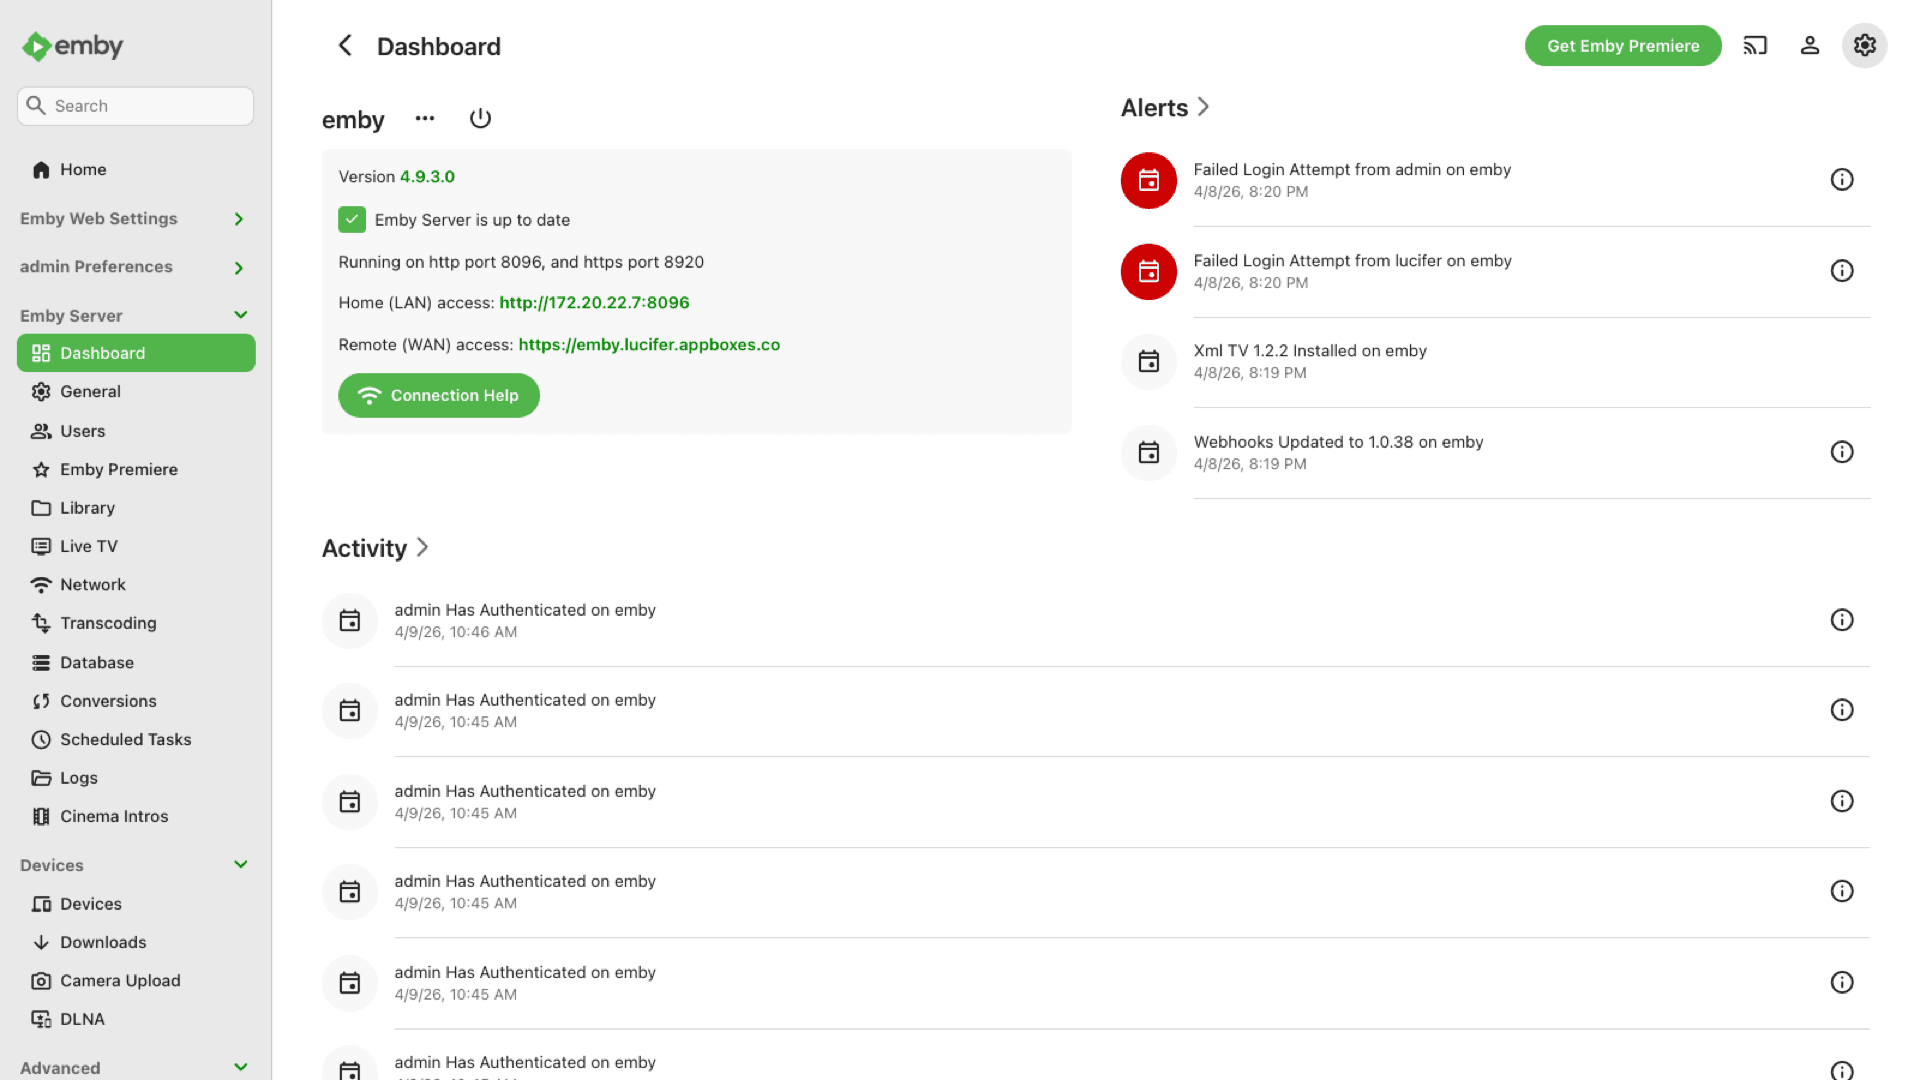Click red icon of admin failed login alert
Image resolution: width=1920 pixels, height=1080 pixels.
pyautogui.click(x=1149, y=180)
